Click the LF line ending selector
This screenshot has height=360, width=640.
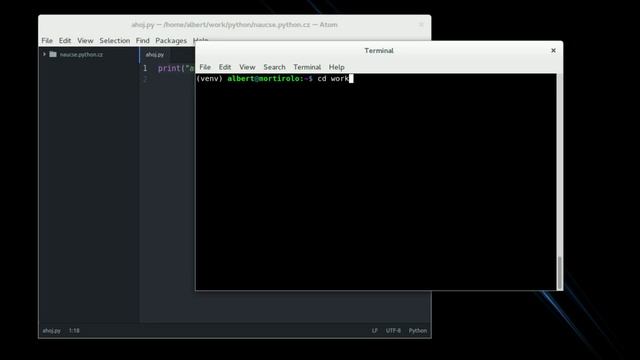(x=374, y=331)
